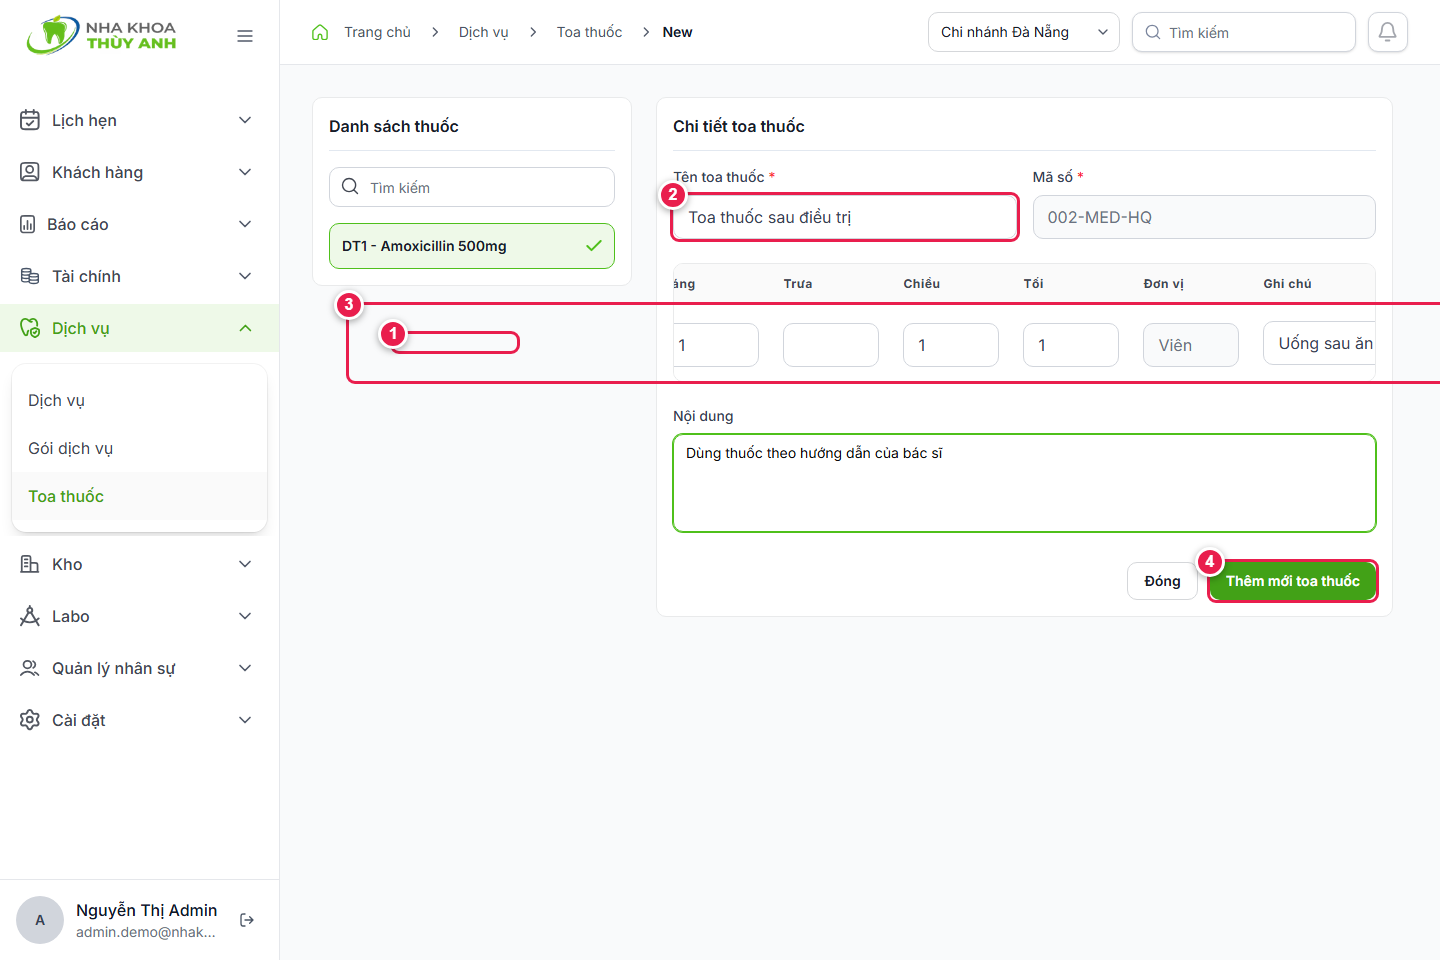Screen dimensions: 1440x960
Task: Expand the Lịch hẹn menu chevron
Action: [245, 120]
